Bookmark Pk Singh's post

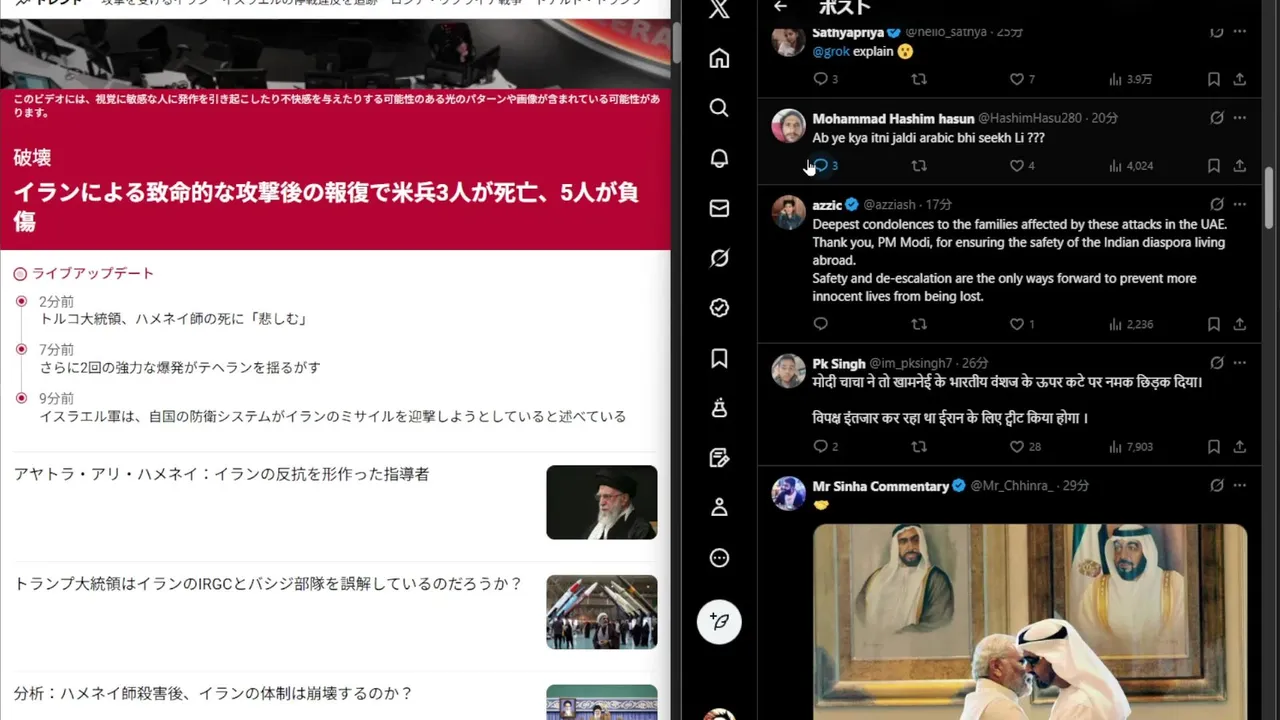pos(1213,447)
